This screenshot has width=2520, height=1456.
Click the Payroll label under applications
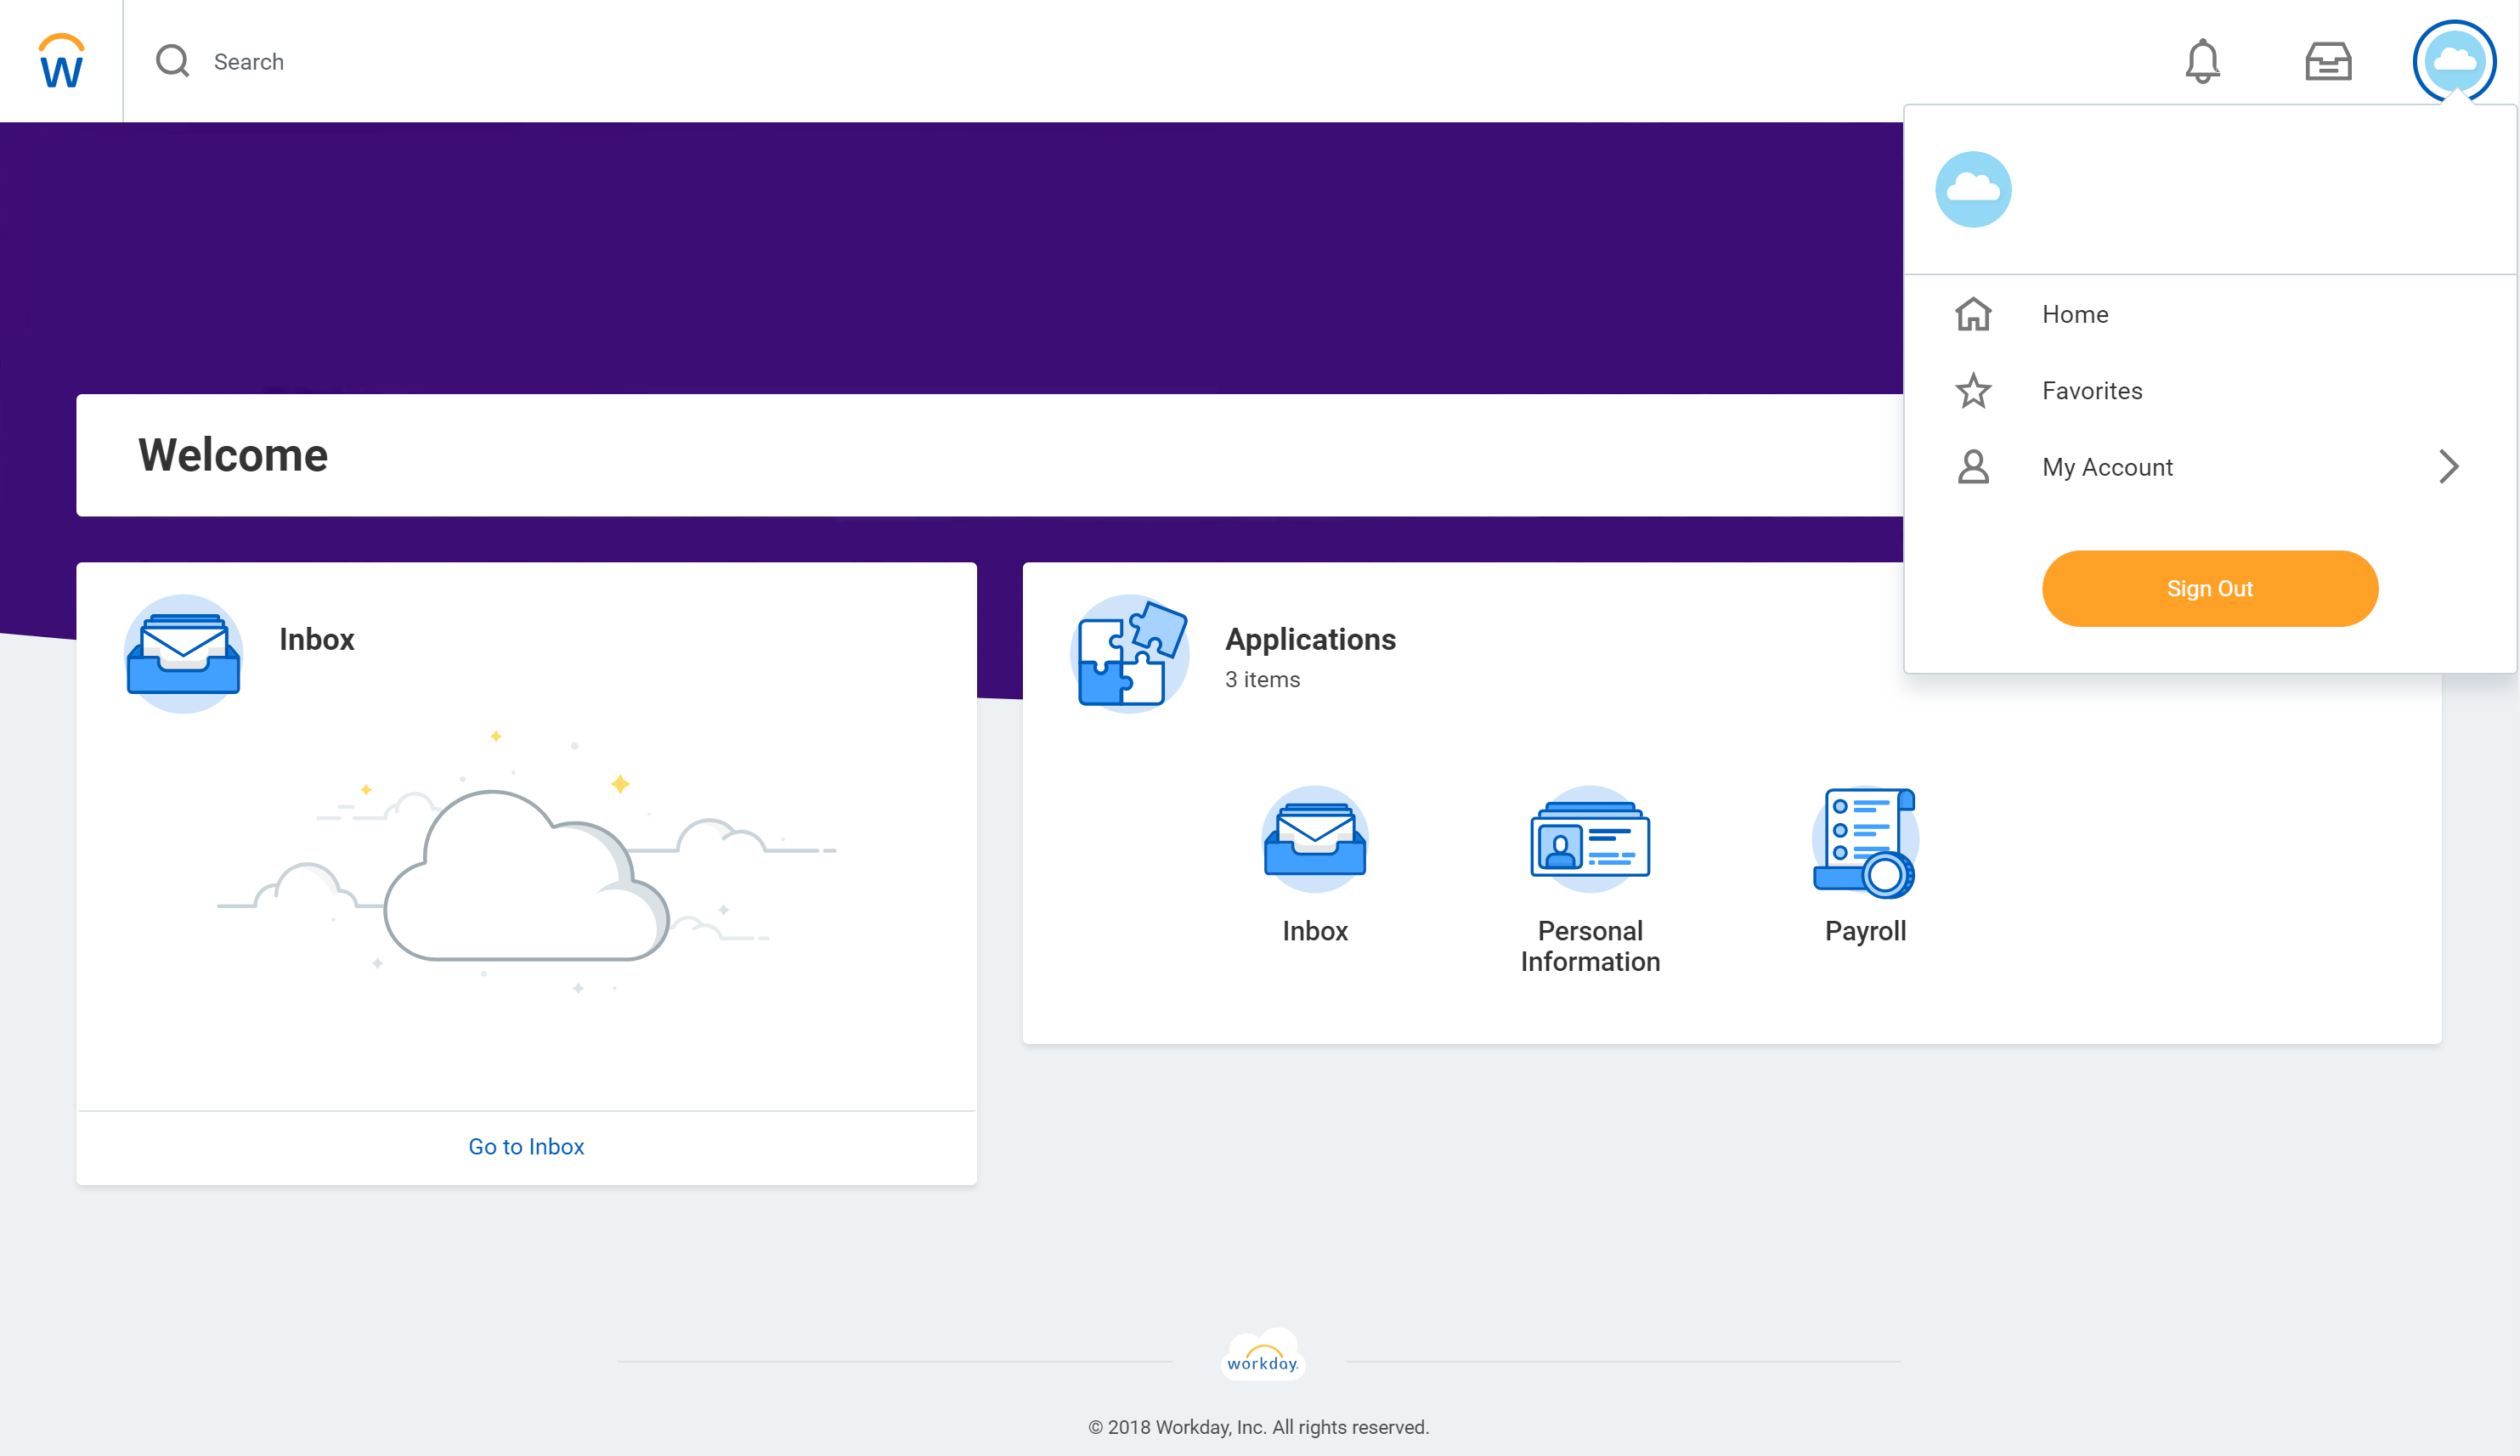click(x=1865, y=931)
